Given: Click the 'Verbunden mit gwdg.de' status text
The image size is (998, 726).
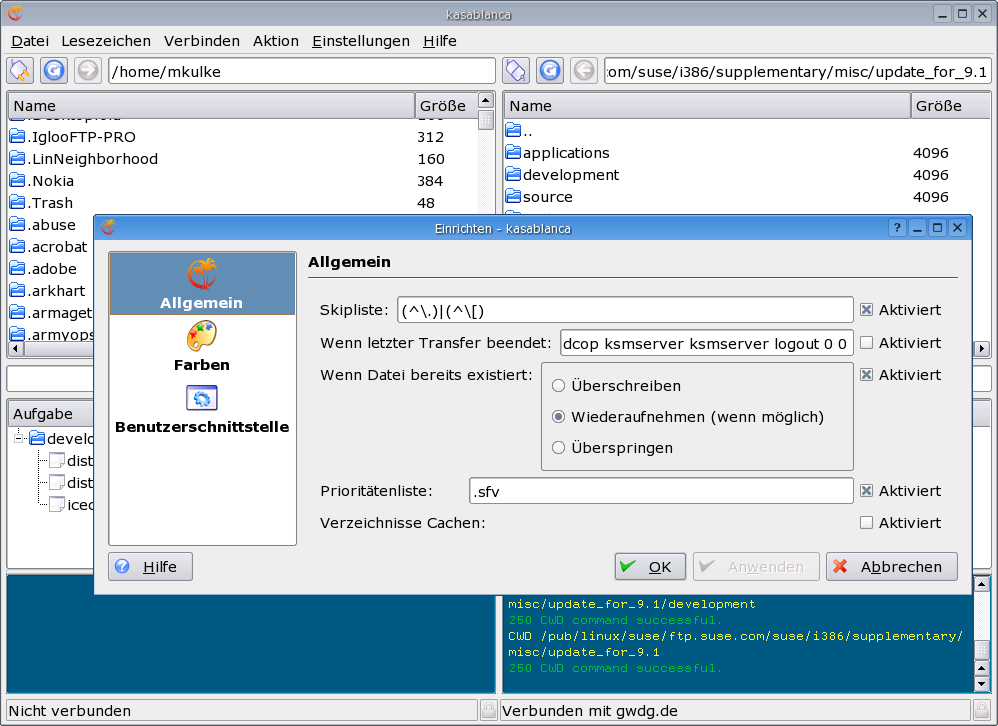Looking at the screenshot, I should pyautogui.click(x=589, y=710).
